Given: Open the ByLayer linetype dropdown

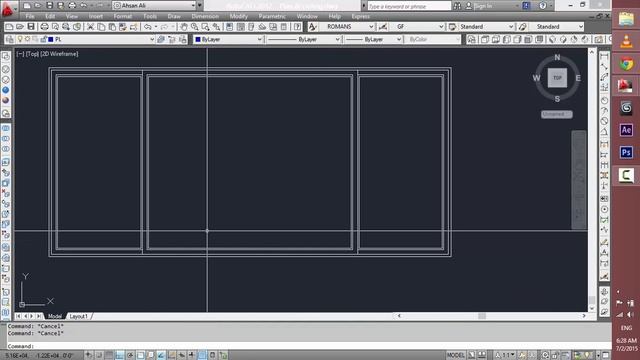Looking at the screenshot, I should (337, 39).
